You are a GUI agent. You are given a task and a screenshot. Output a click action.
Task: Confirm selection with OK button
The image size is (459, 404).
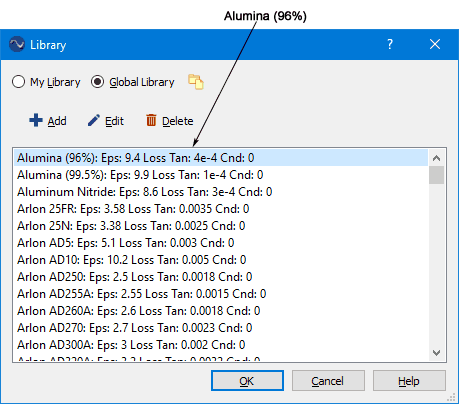click(247, 380)
